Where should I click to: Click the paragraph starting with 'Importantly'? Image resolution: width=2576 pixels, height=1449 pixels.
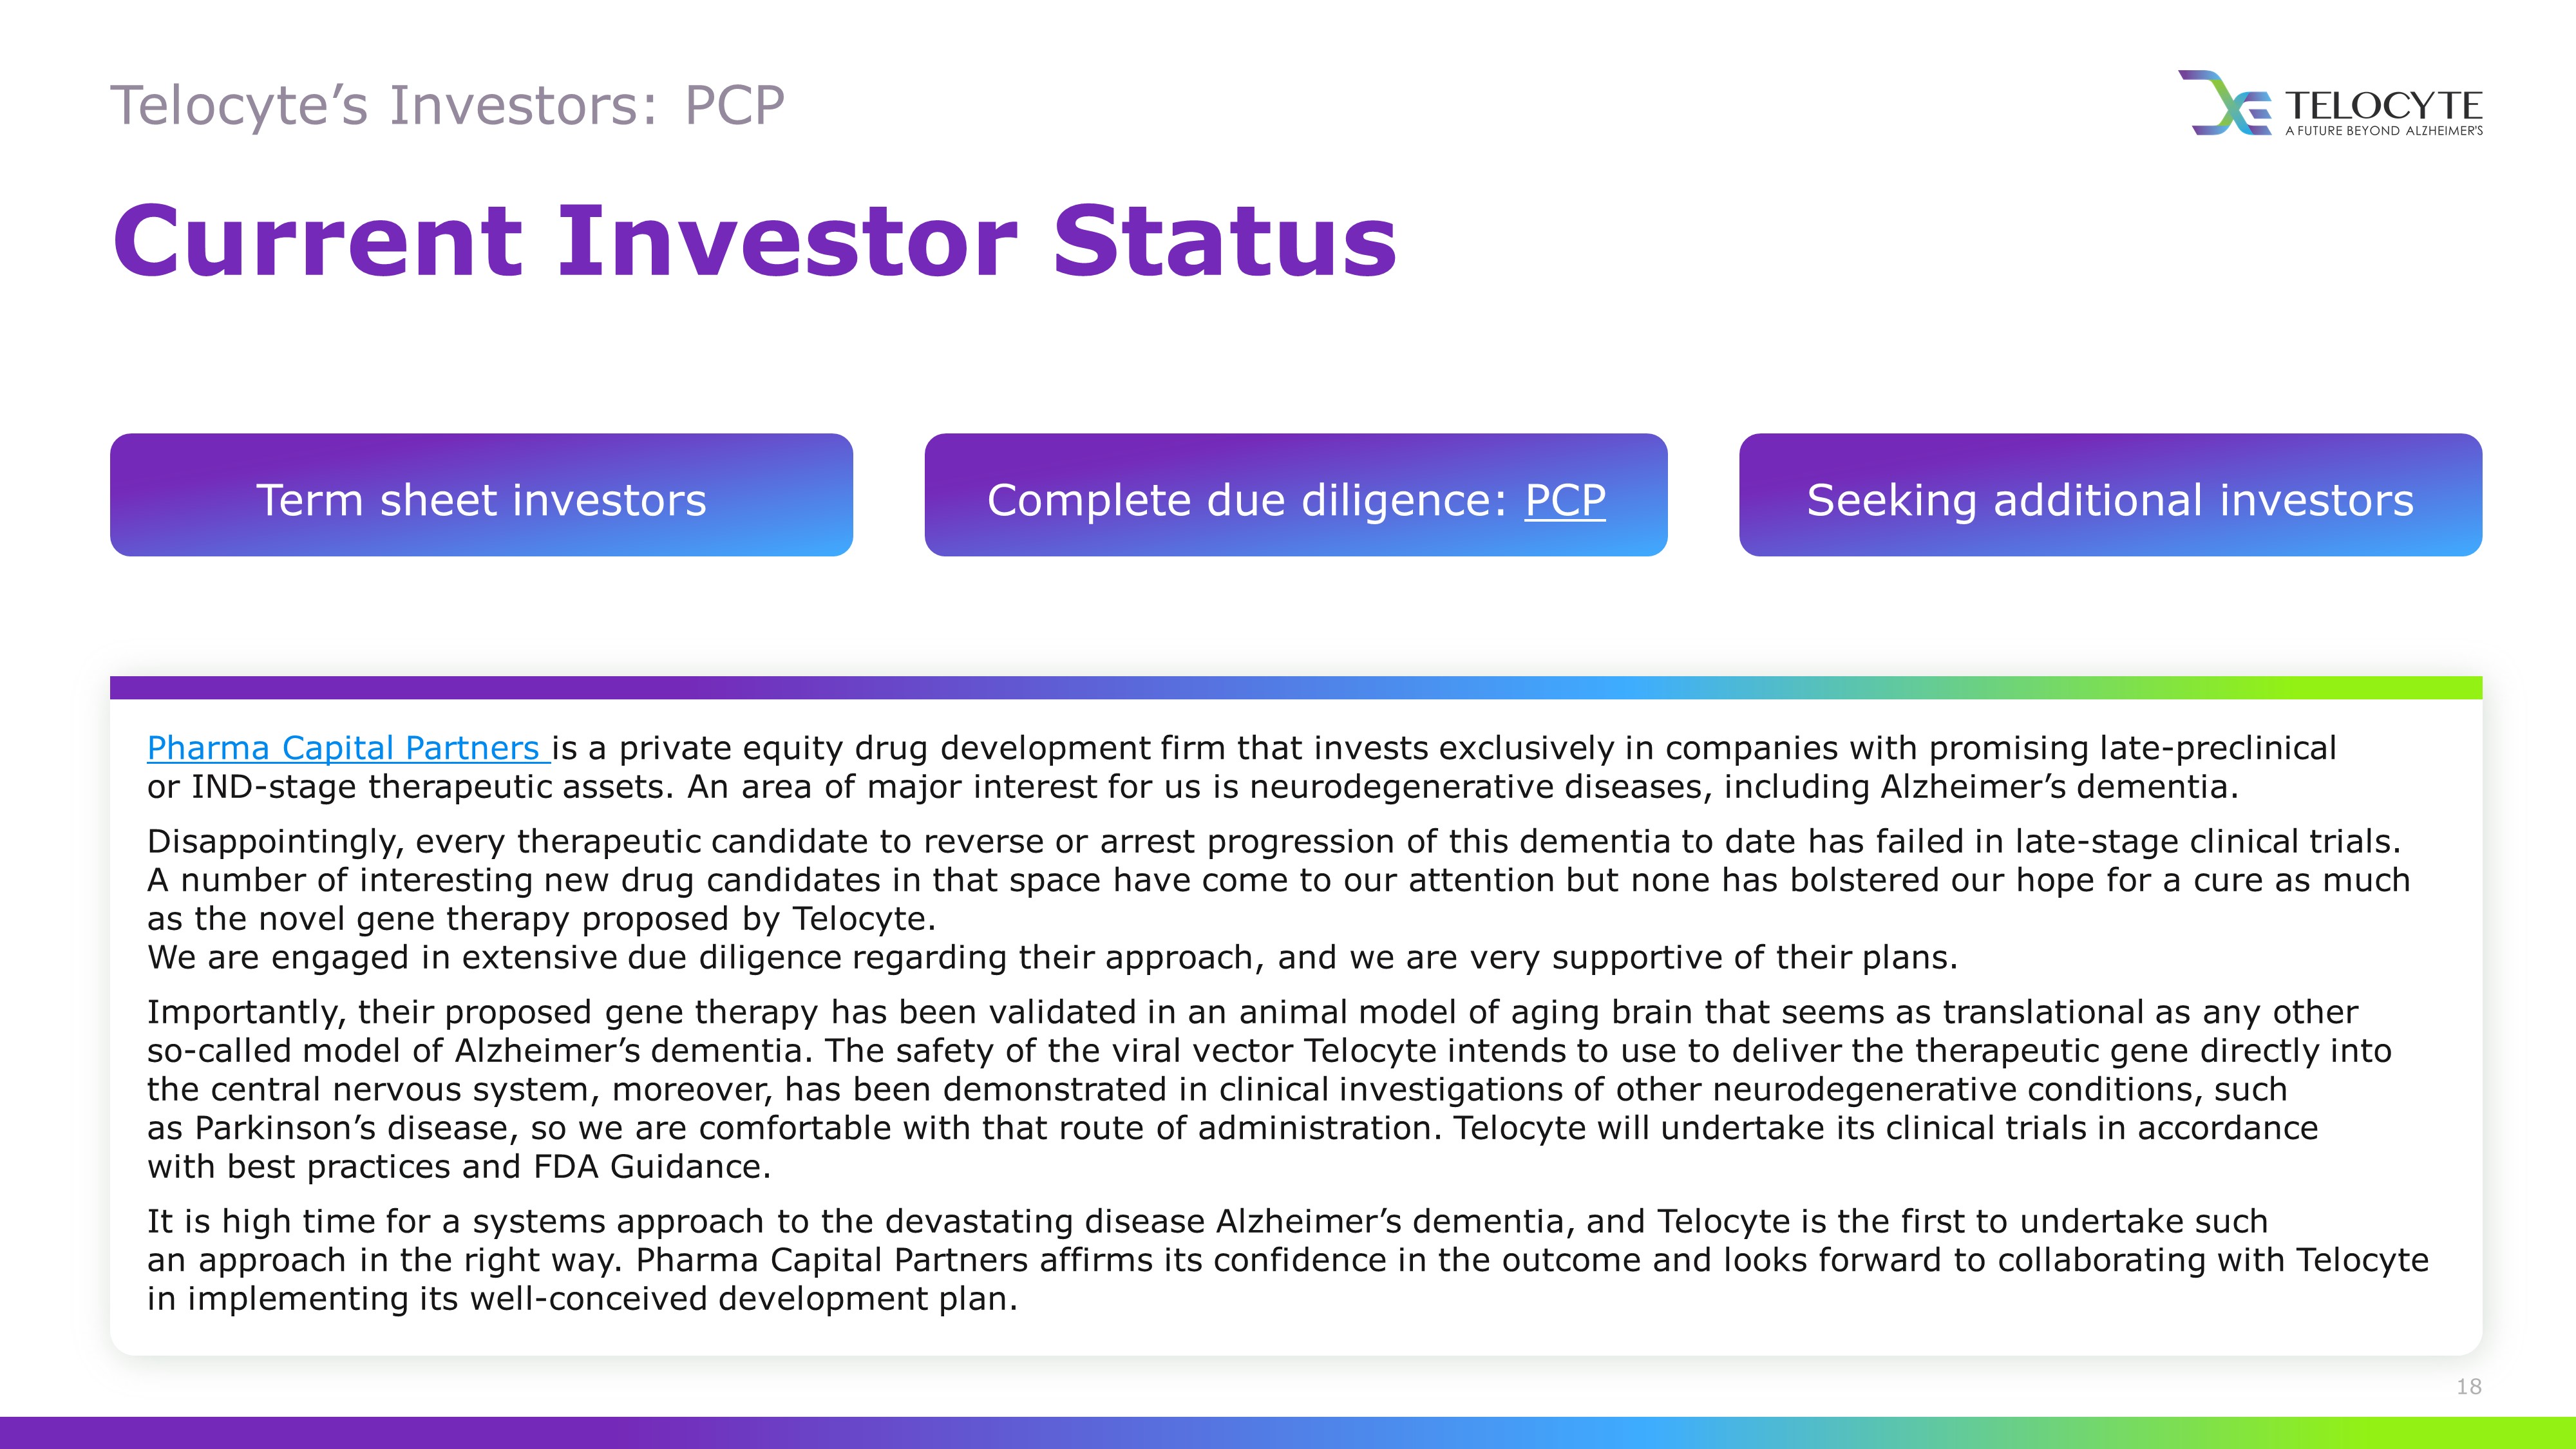1269,1089
